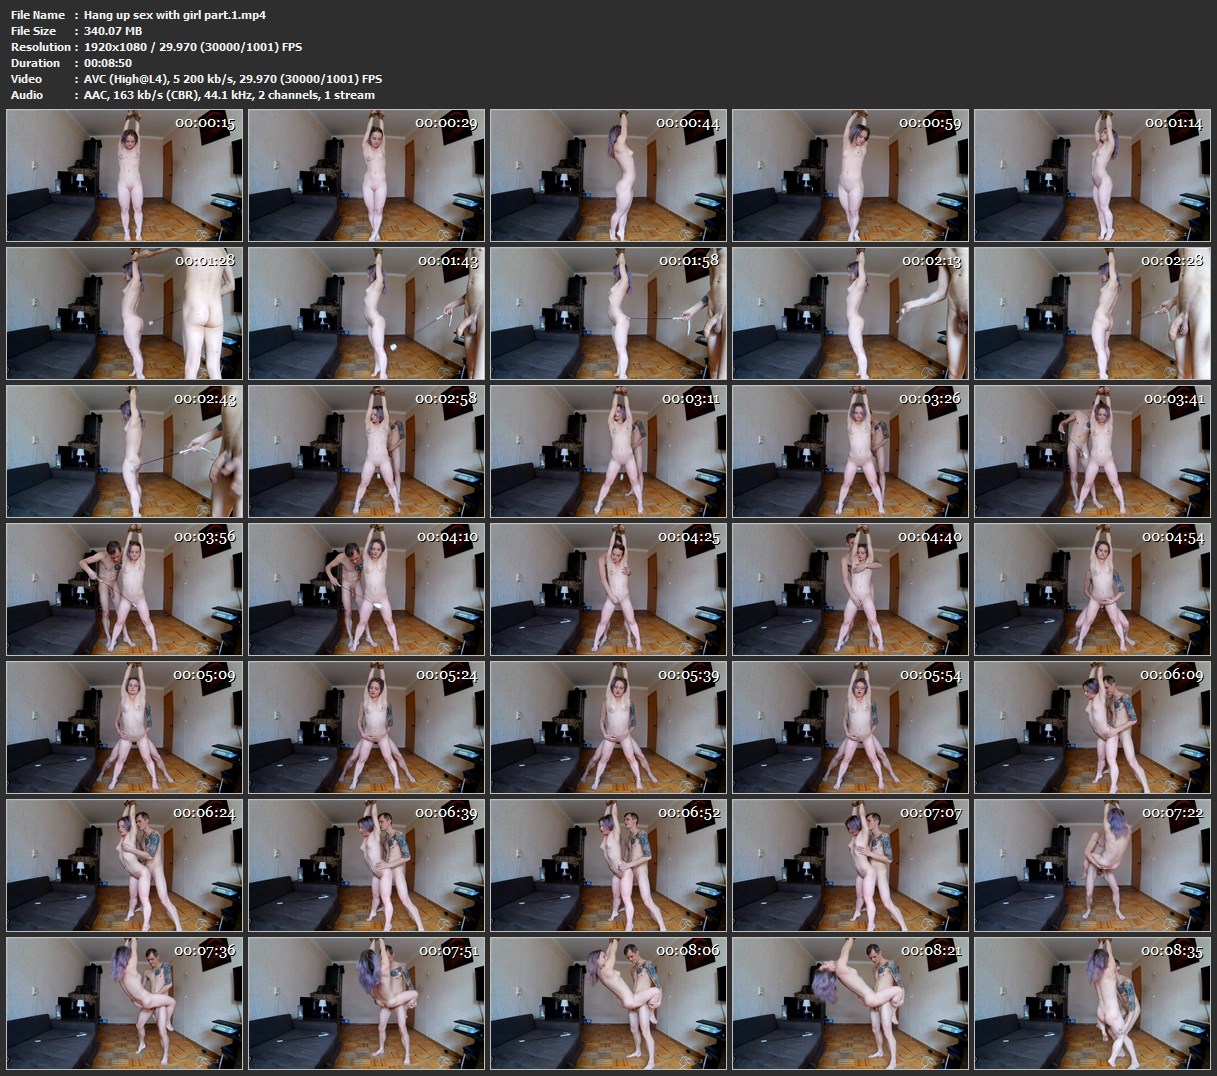Viewport: 1217px width, 1076px height.
Task: Select the 00:04:10 thumbnail
Action: coord(366,589)
